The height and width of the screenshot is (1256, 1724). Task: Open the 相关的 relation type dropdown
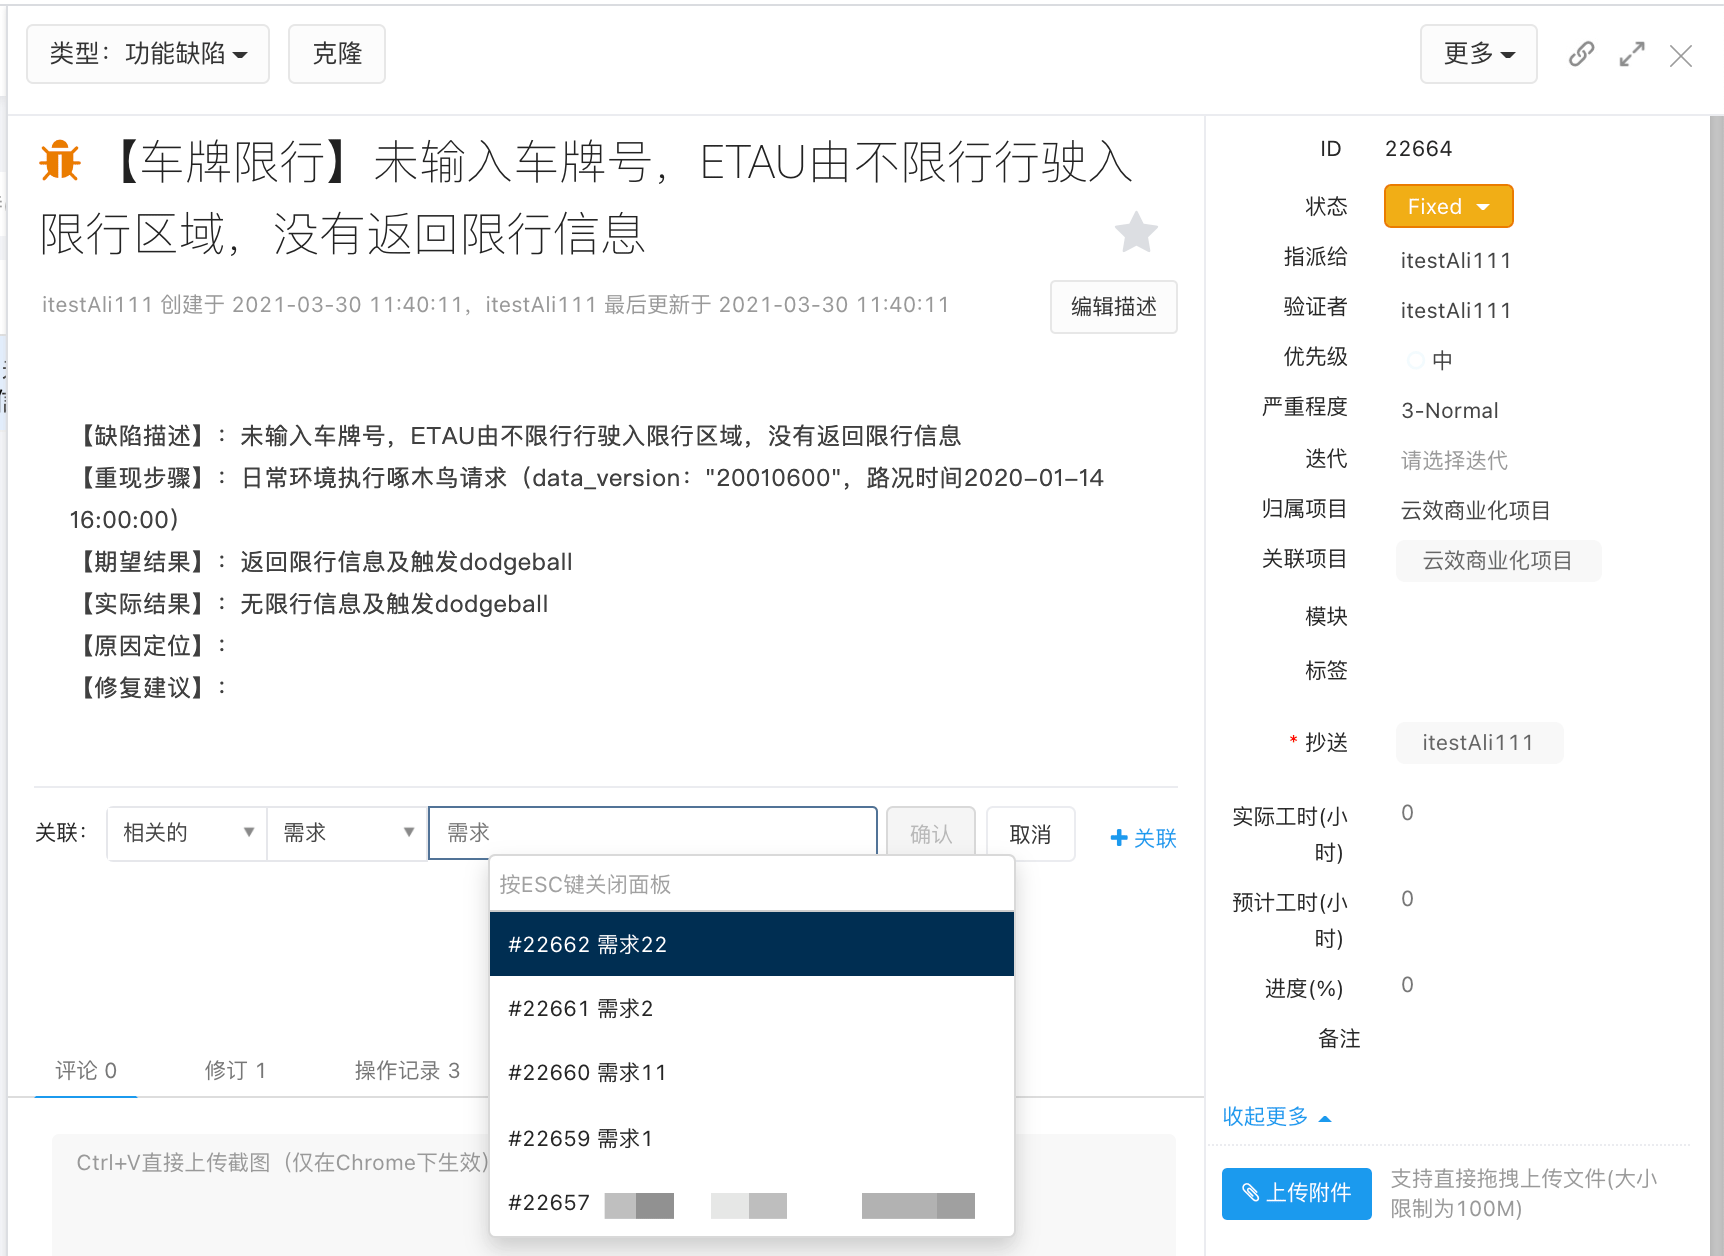[187, 833]
